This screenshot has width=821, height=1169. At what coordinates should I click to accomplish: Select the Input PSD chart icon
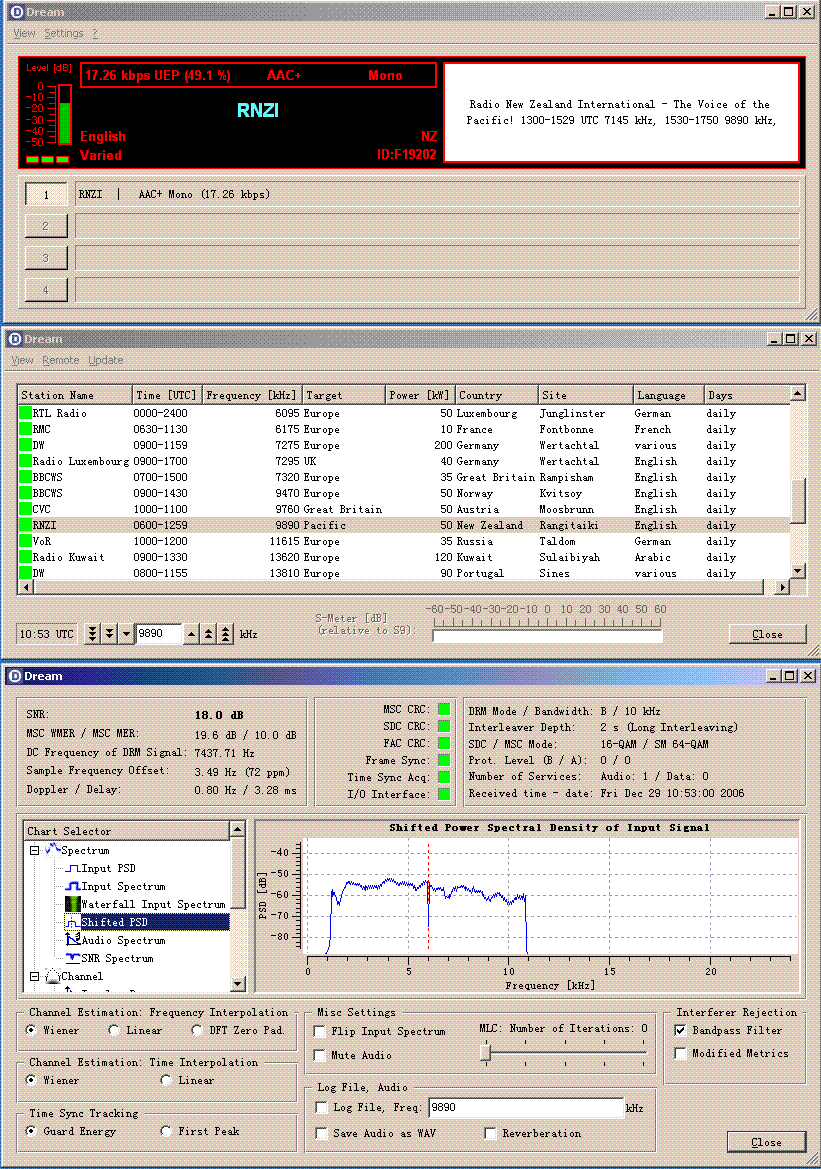72,868
